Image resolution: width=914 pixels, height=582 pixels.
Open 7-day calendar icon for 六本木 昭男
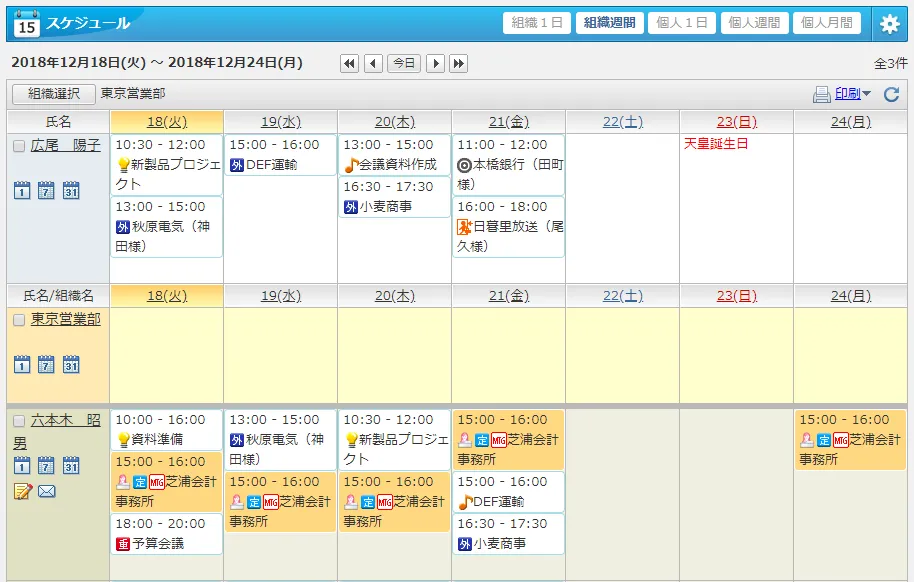pos(46,465)
